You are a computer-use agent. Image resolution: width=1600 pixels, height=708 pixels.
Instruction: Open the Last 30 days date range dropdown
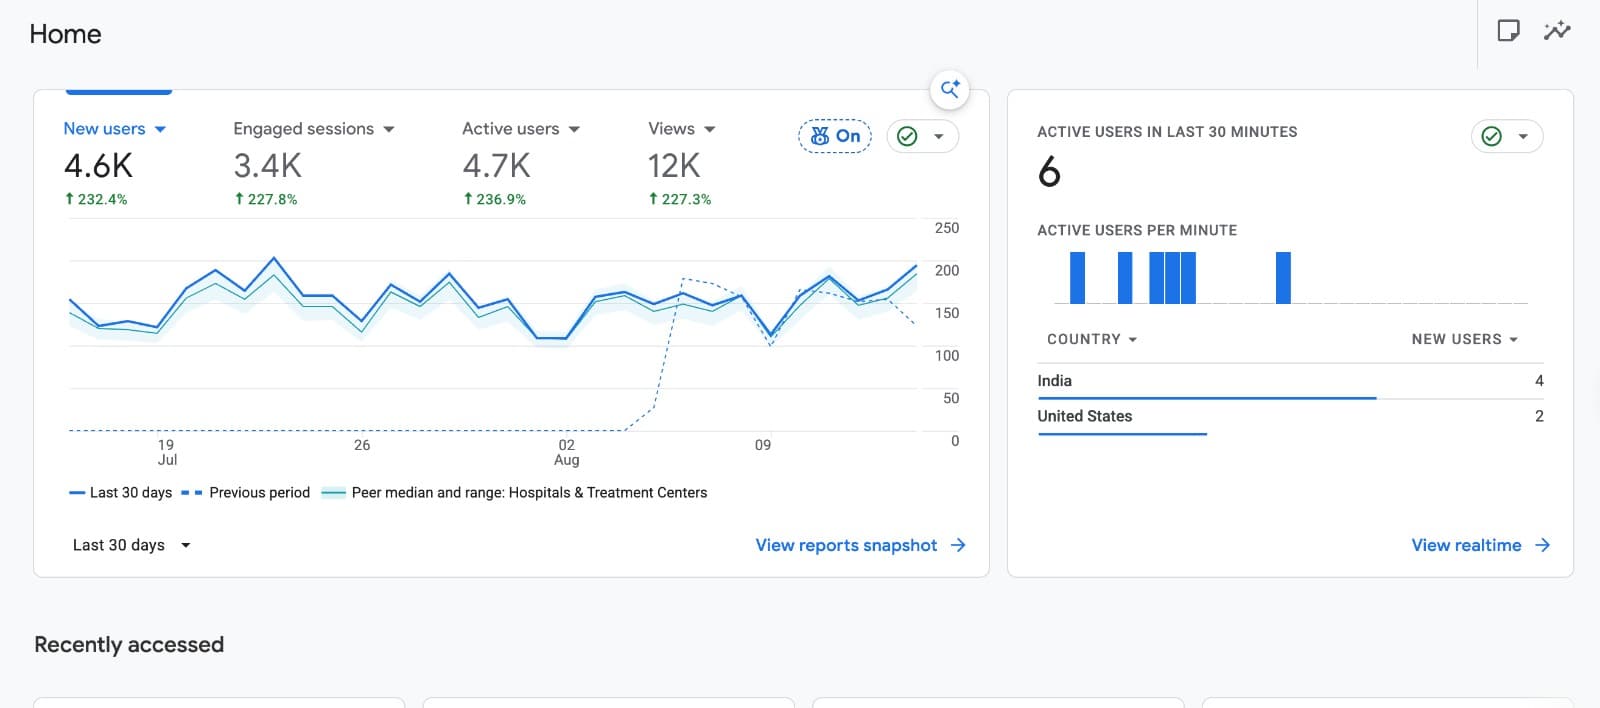coord(131,545)
